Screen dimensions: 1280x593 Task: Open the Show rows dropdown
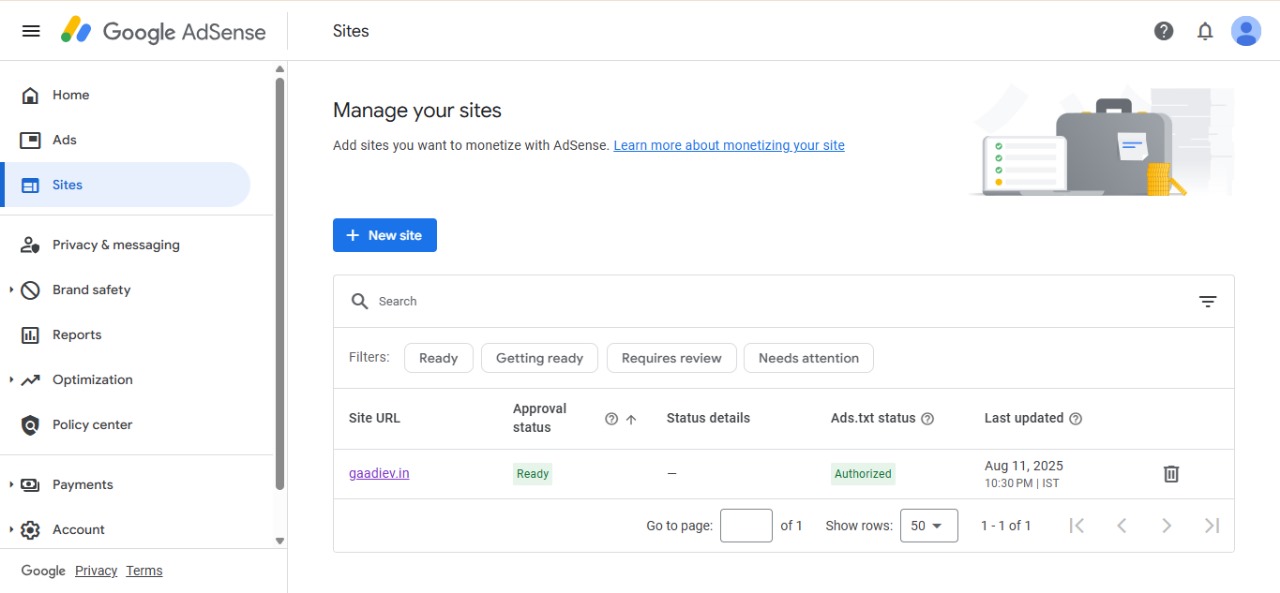point(928,526)
